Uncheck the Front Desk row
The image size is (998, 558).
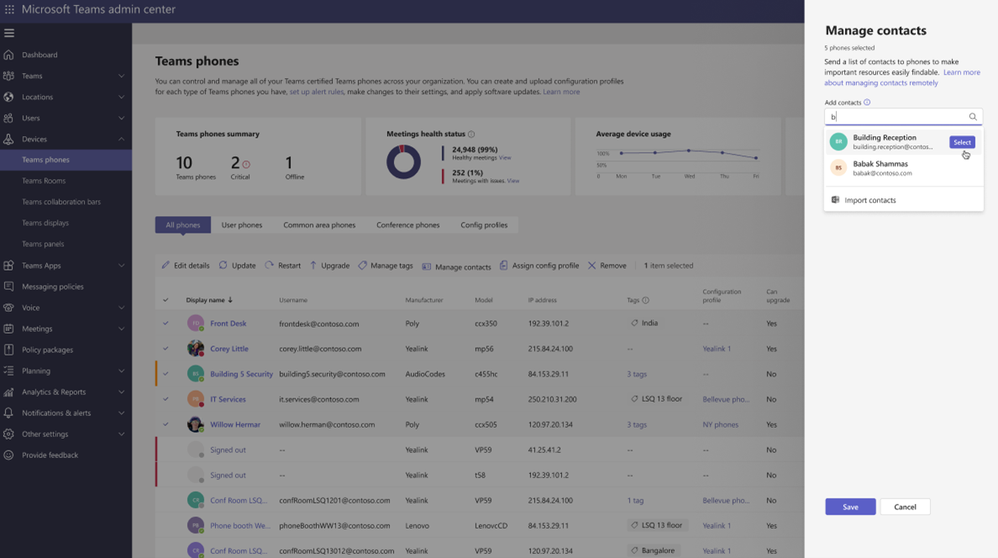click(x=165, y=323)
